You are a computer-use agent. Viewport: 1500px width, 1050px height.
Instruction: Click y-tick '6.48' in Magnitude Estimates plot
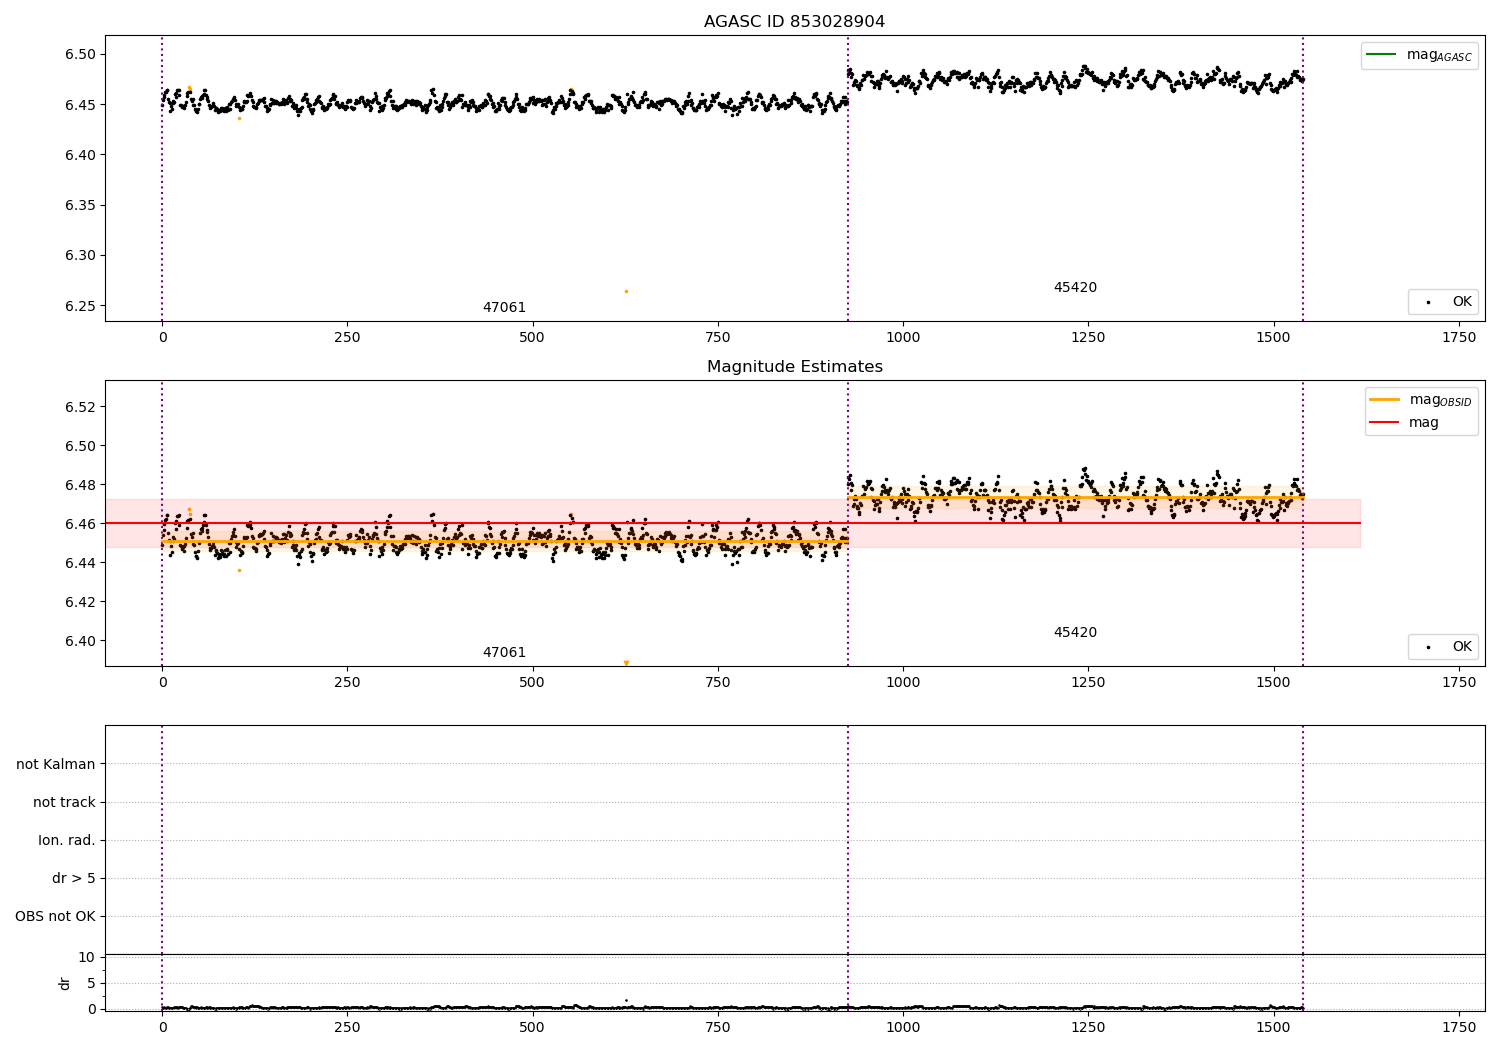tap(78, 485)
